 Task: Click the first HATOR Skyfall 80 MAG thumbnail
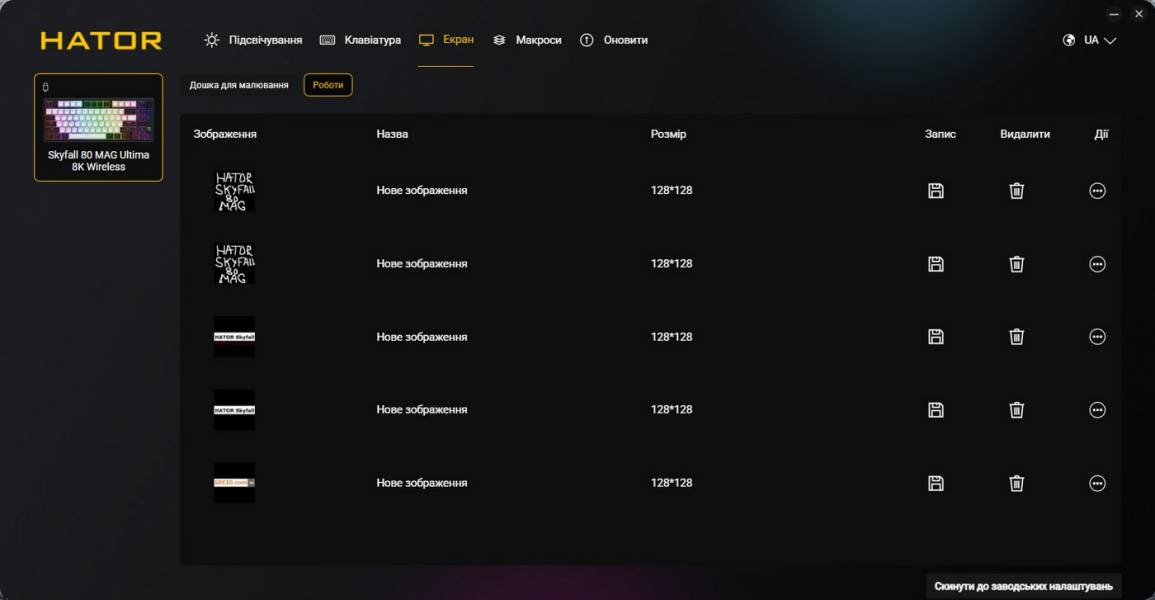(234, 191)
